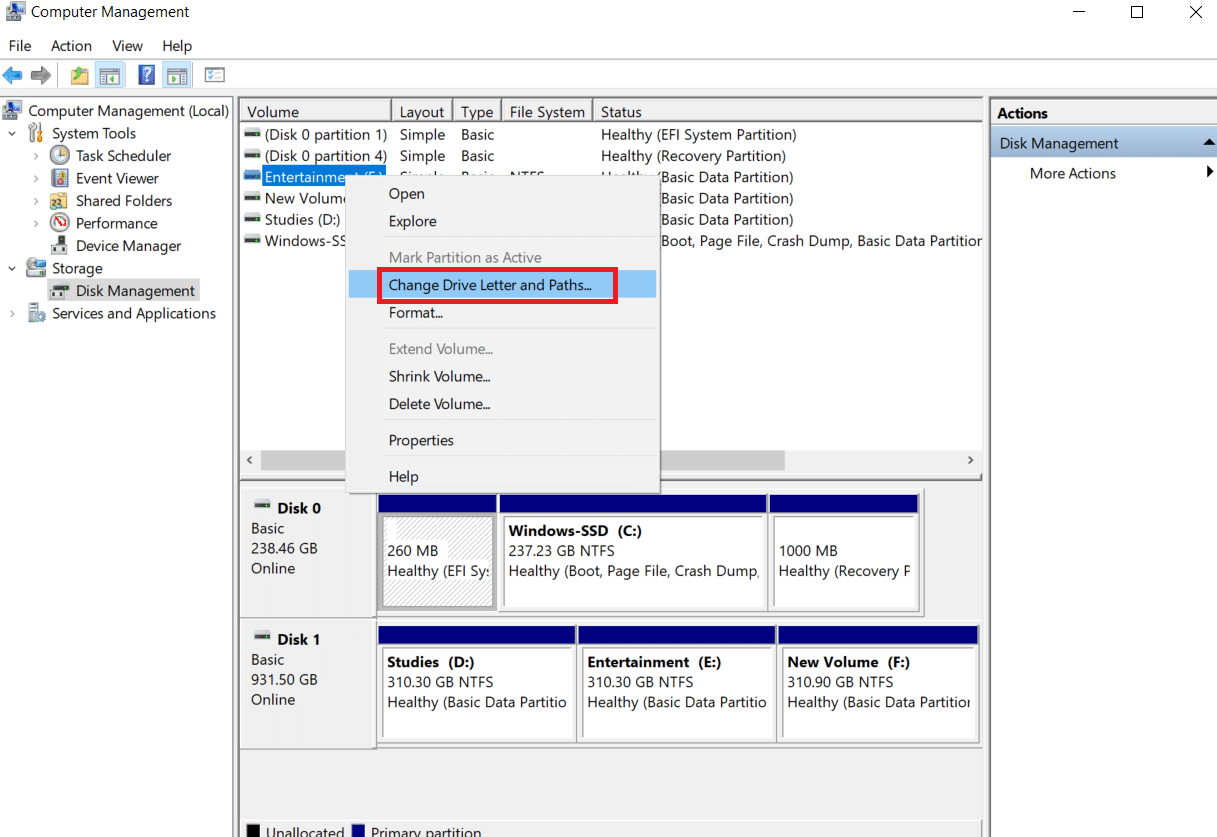Select (Disk 0 partition 1) volume row
Viewport: 1217px width, 837px height.
click(x=612, y=134)
